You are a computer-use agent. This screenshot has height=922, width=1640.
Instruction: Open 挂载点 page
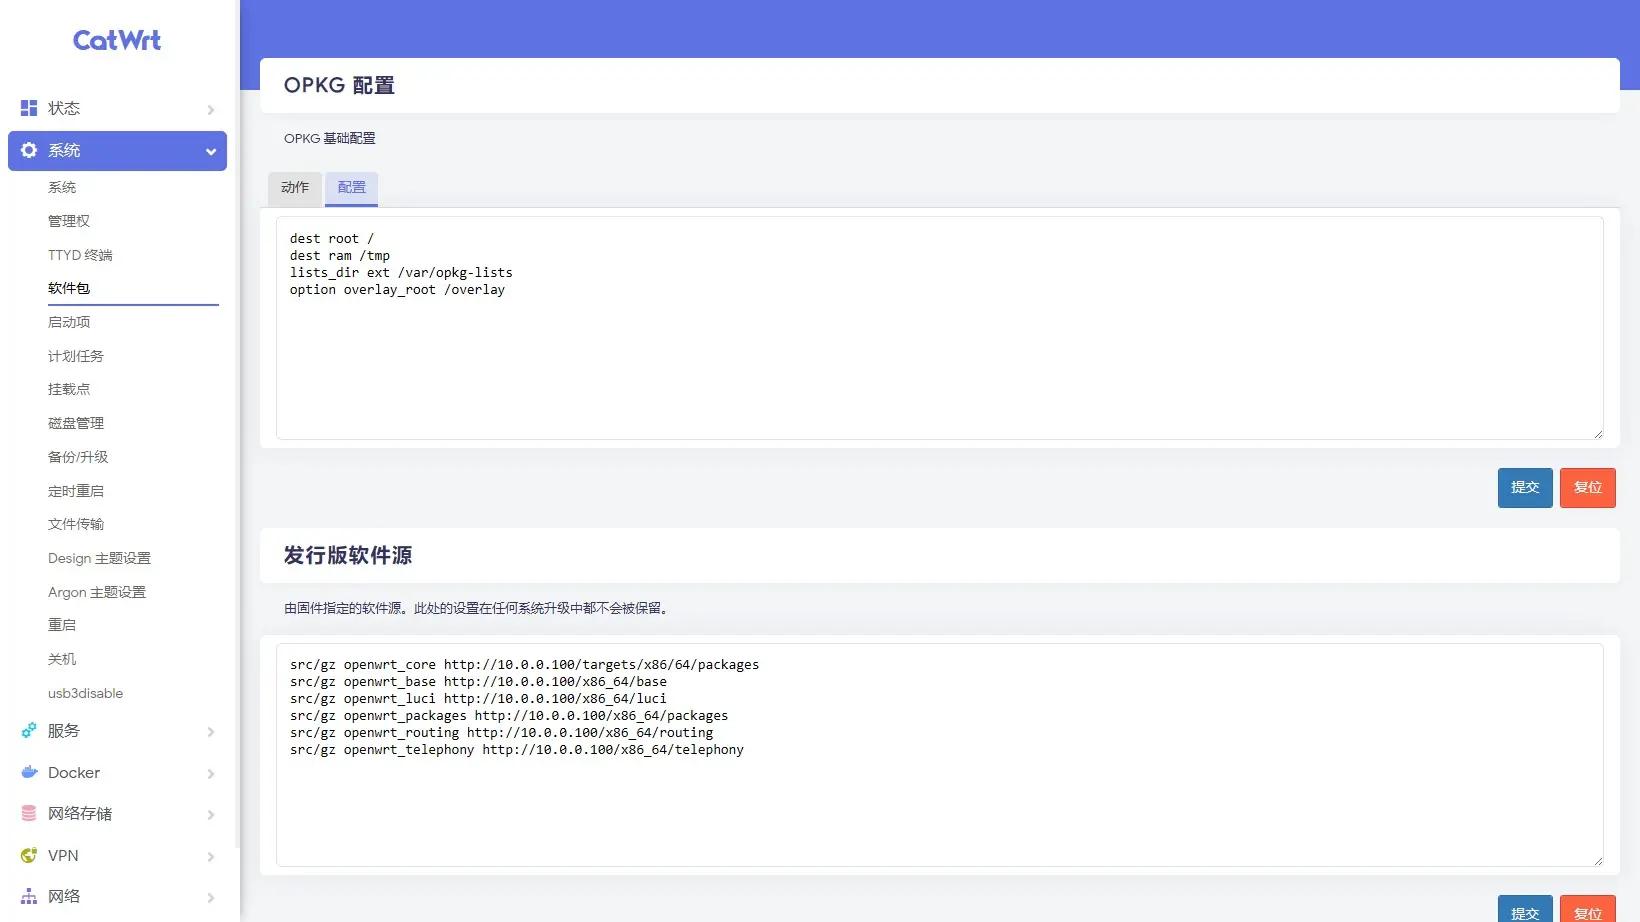pyautogui.click(x=69, y=389)
